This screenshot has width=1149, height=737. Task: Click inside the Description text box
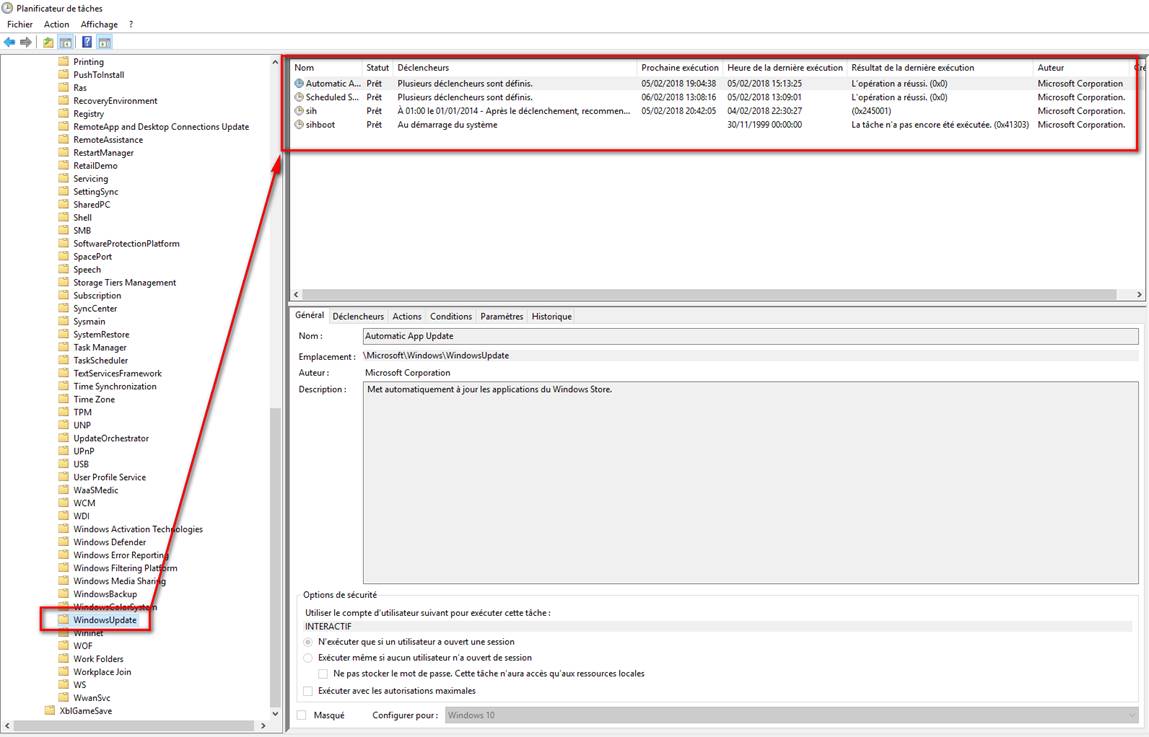750,482
